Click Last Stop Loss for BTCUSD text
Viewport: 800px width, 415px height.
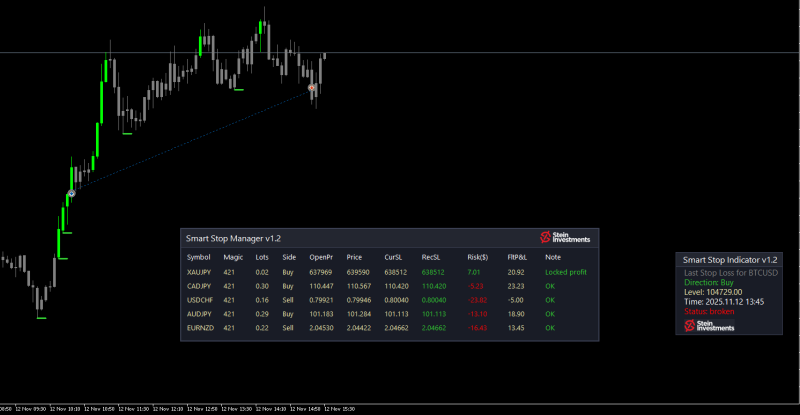[731, 273]
